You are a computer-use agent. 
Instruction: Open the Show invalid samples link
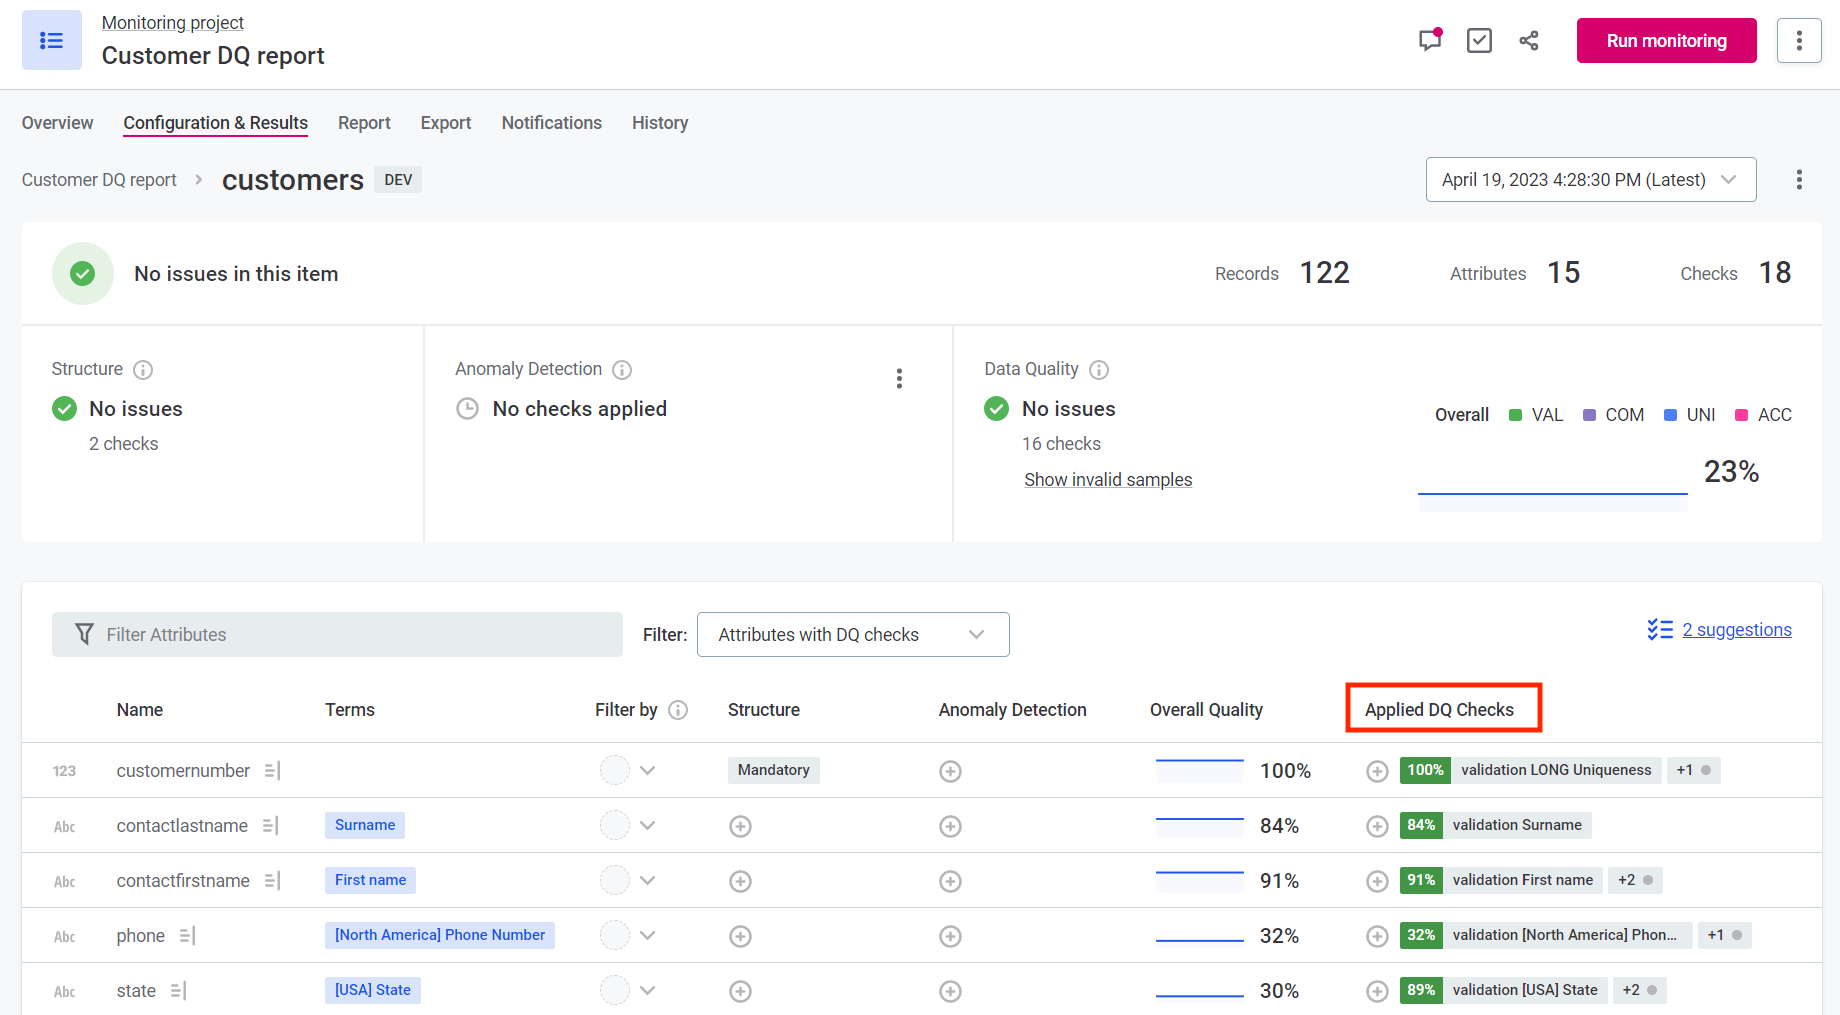click(x=1108, y=480)
